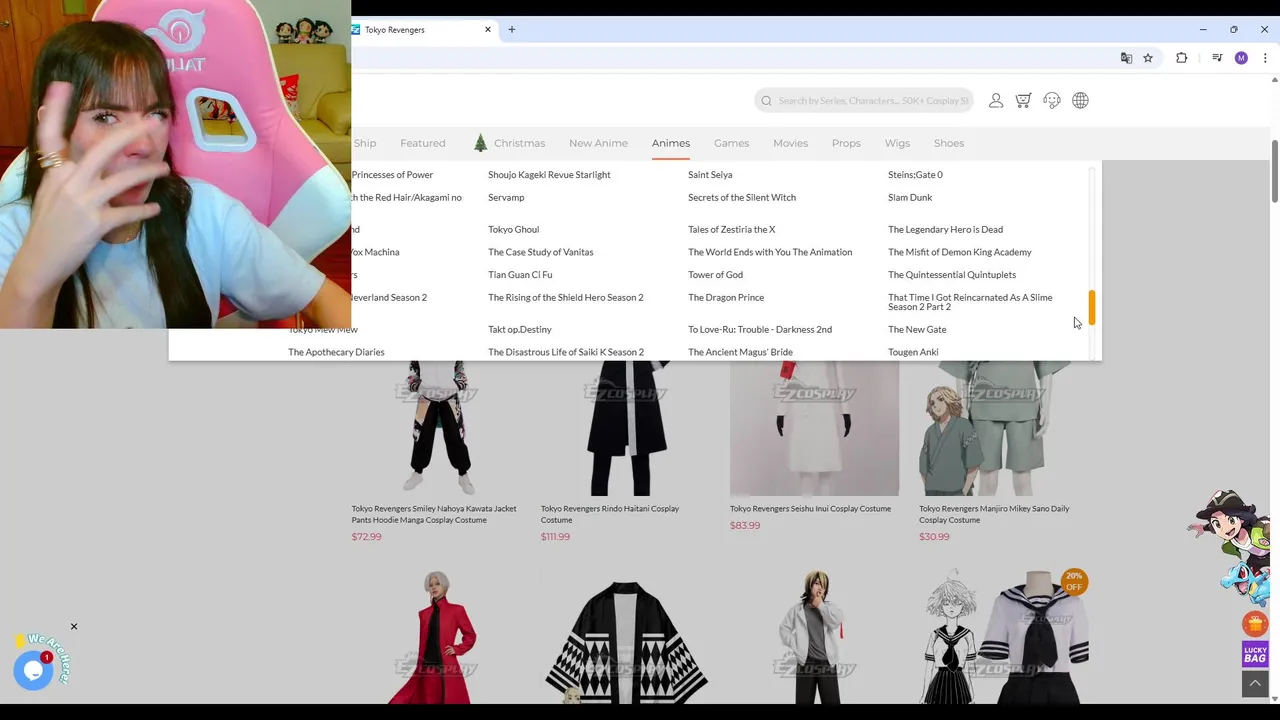Select Tokyo Ghoul from anime list
This screenshot has width=1280, height=720.
(x=513, y=229)
